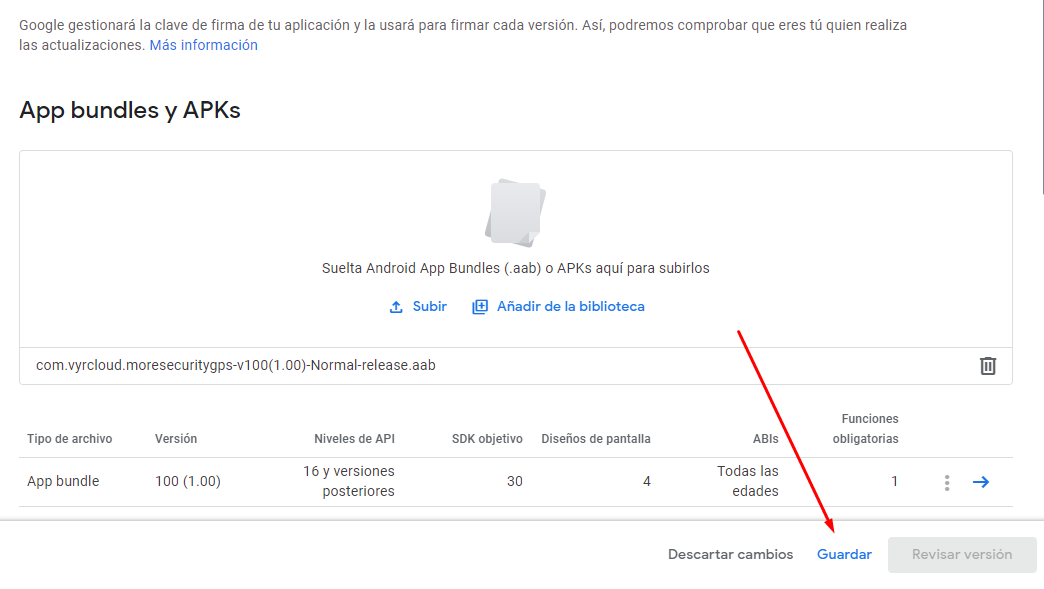
Task: Click the Niveles de API column header
Action: (354, 439)
